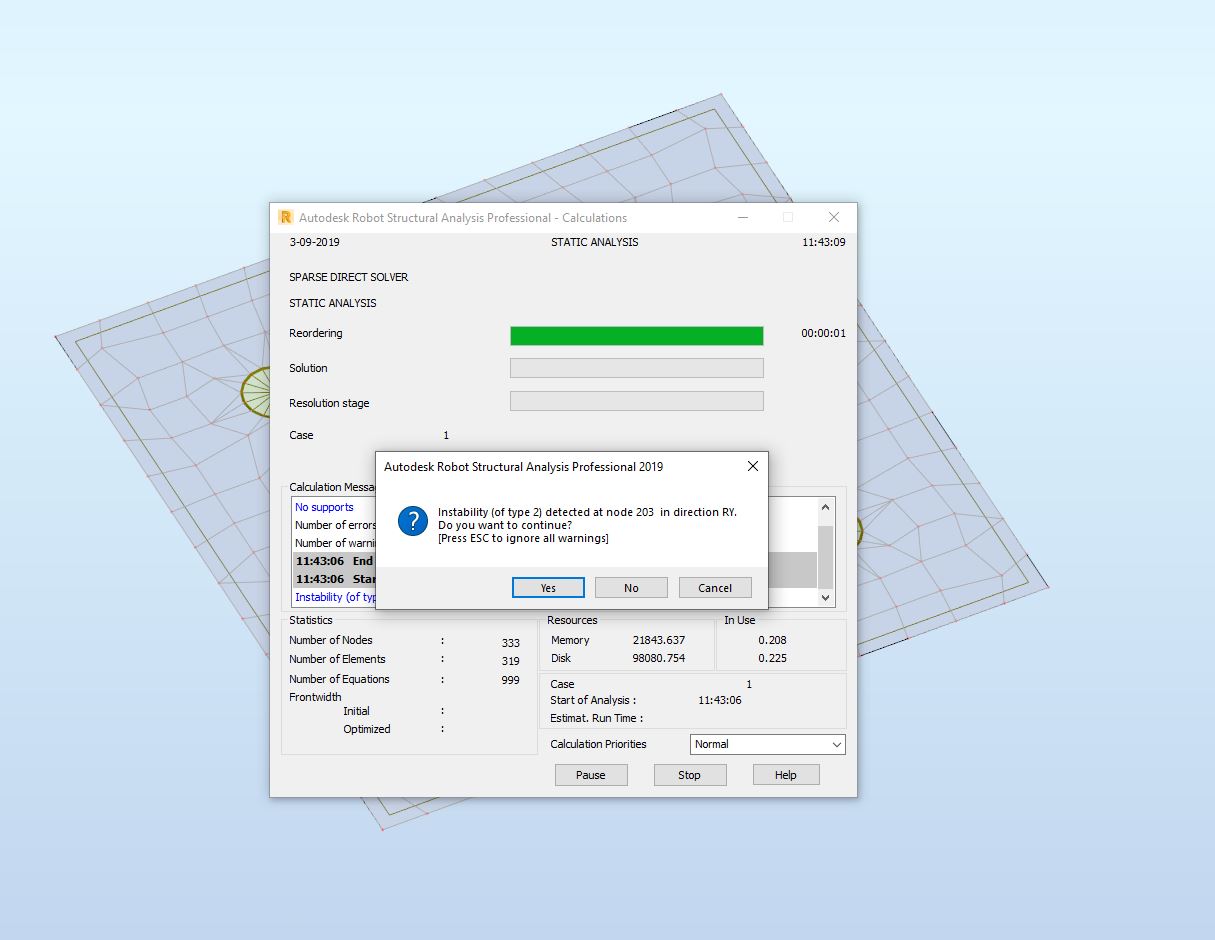The height and width of the screenshot is (940, 1215).
Task: Select the Instability warning entry in Calculation Messages
Action: coord(332,596)
